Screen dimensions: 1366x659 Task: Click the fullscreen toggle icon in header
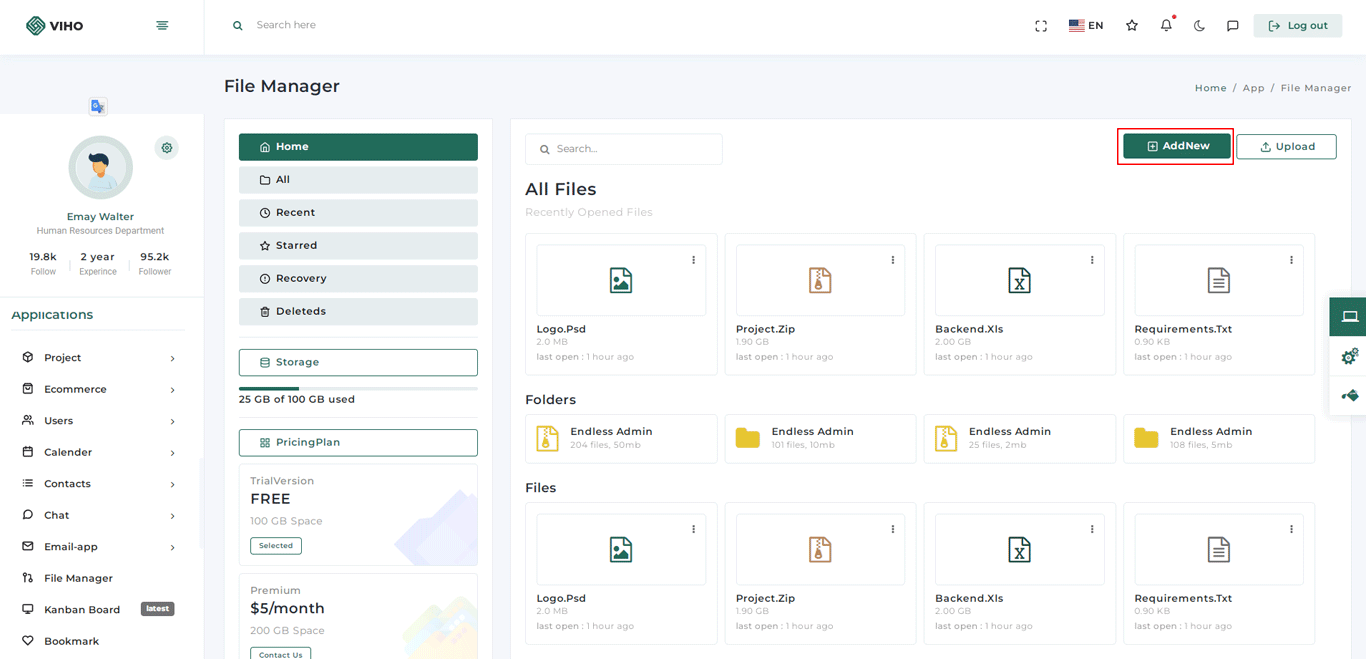click(x=1041, y=26)
